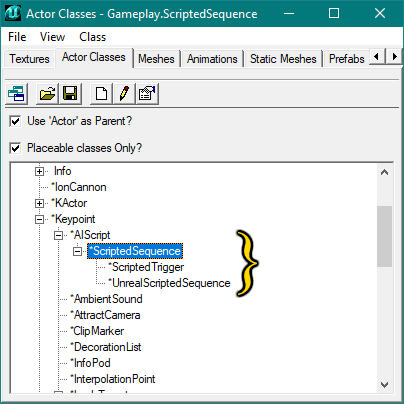Click the scrollbar down arrow in class tree
The image size is (404, 404).
pos(384,385)
